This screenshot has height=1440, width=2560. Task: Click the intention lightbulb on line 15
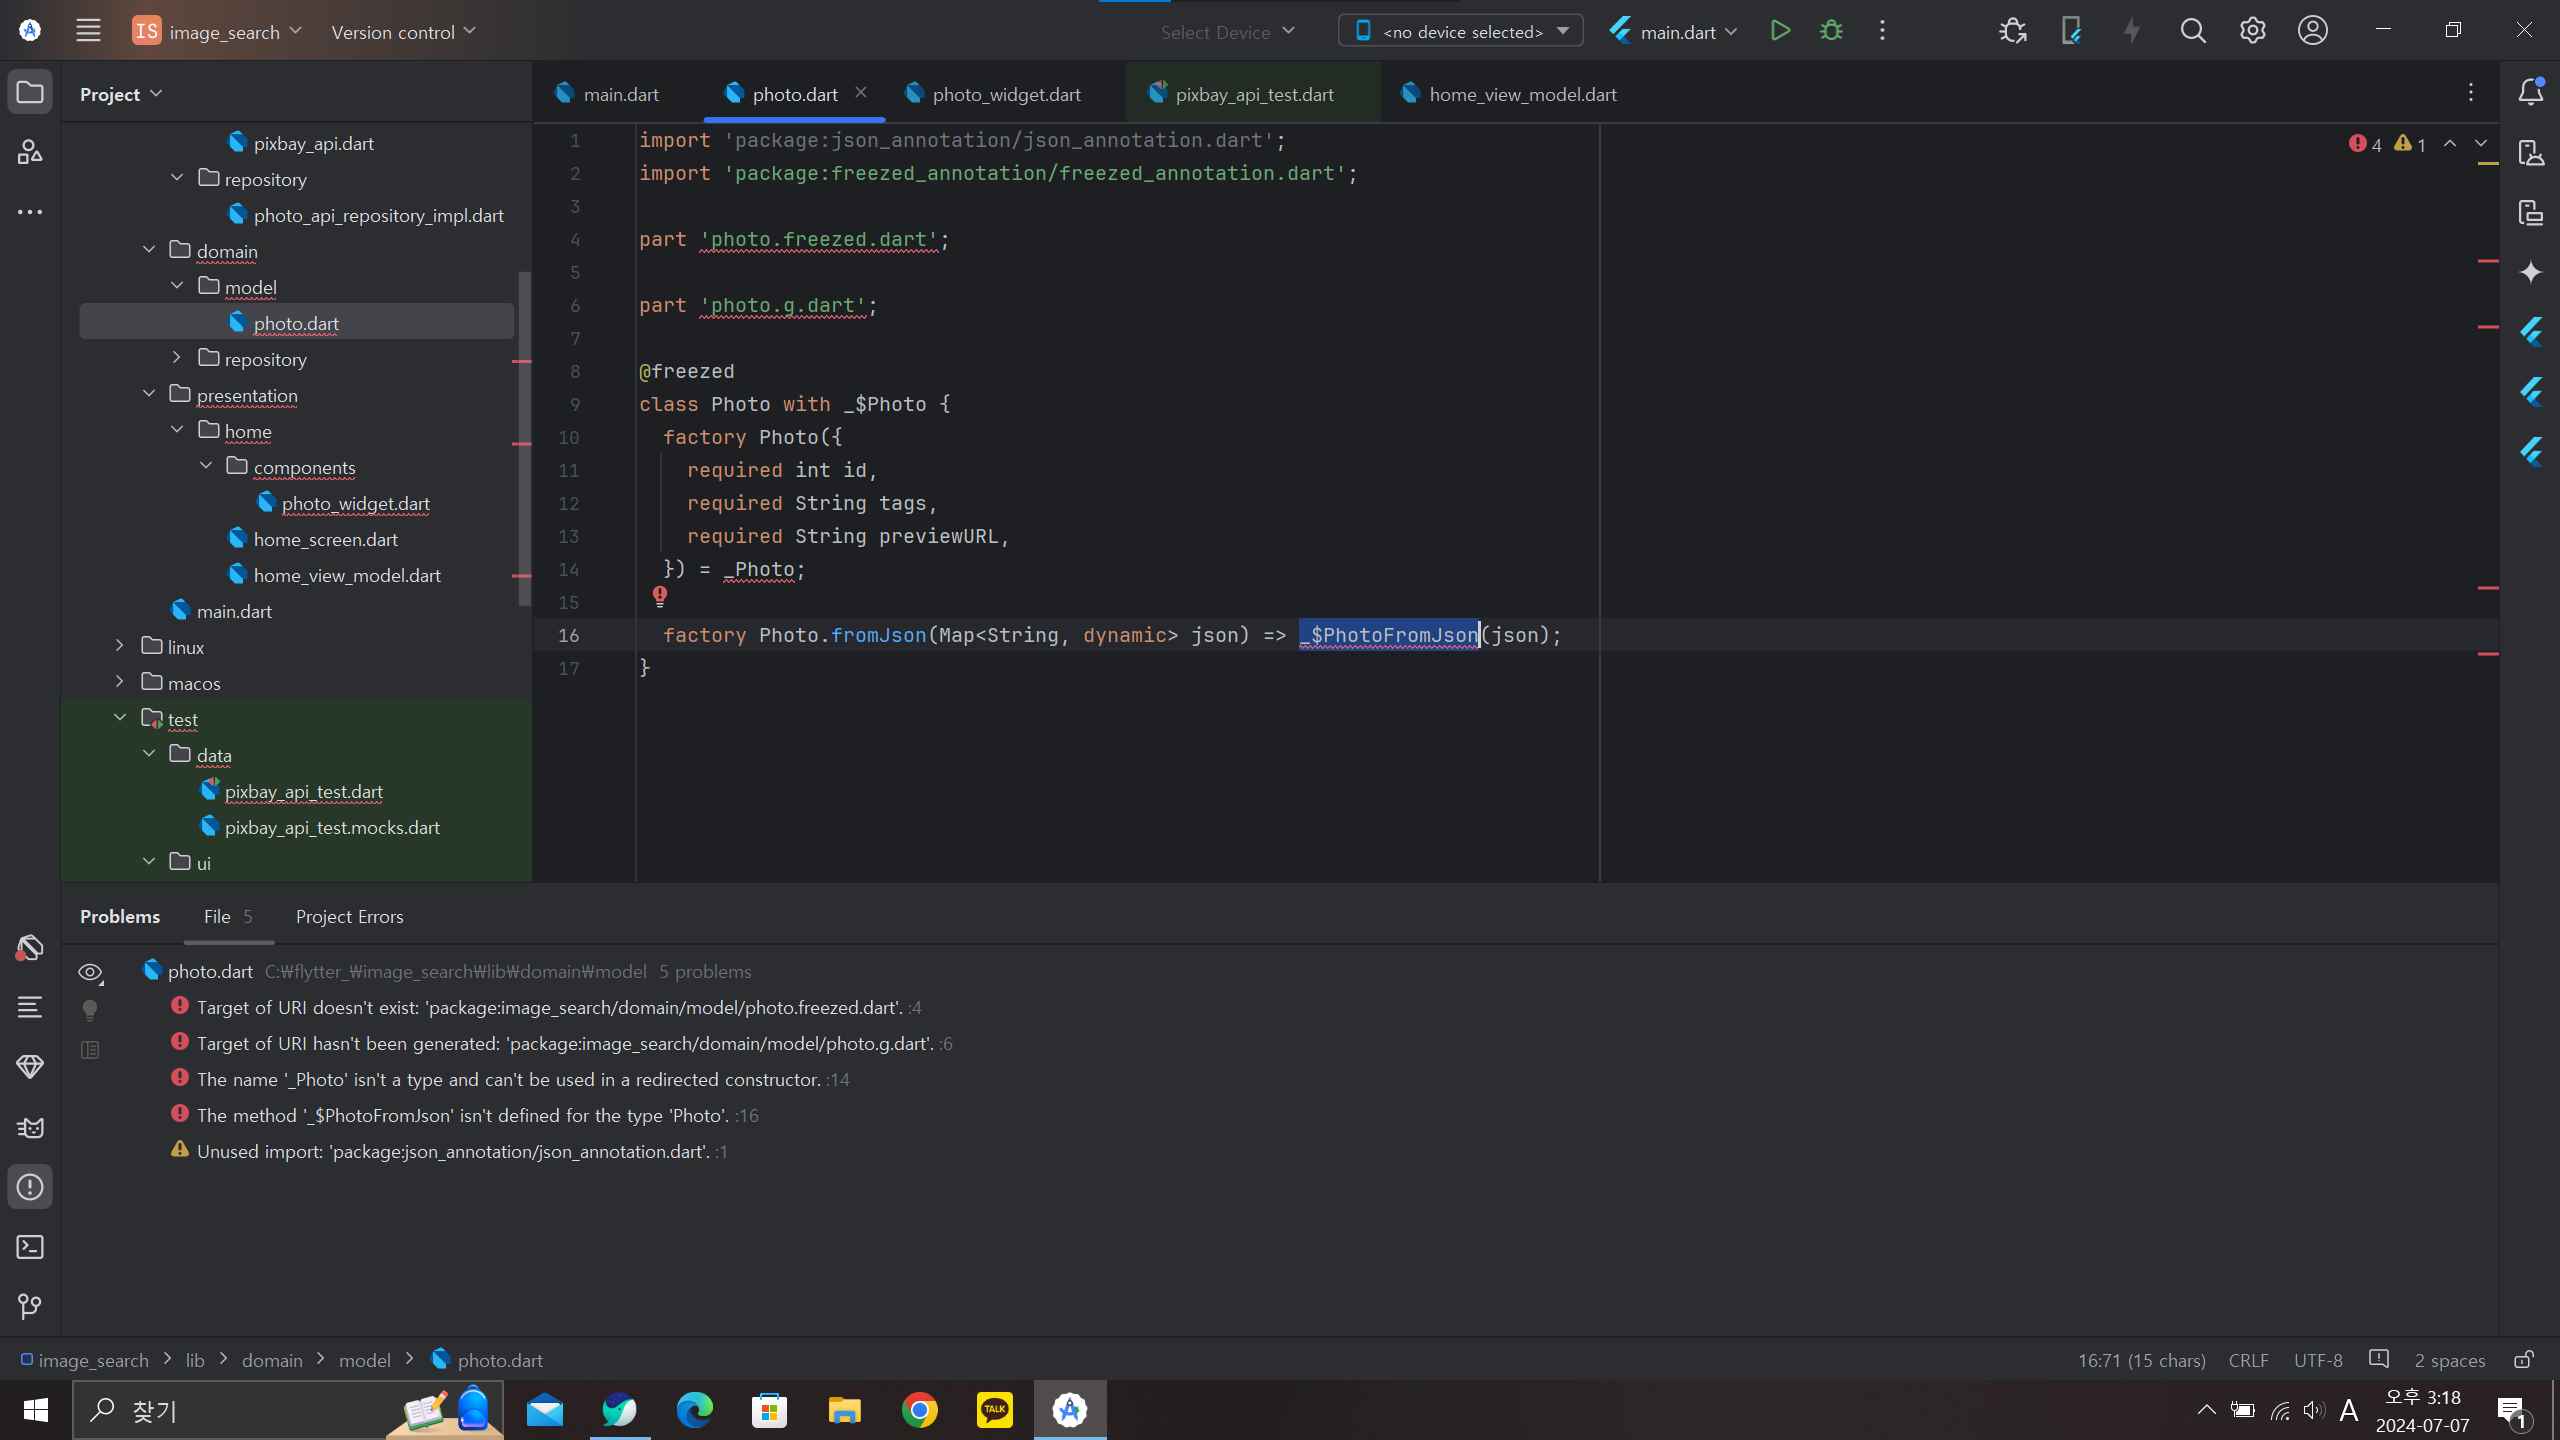[x=660, y=597]
